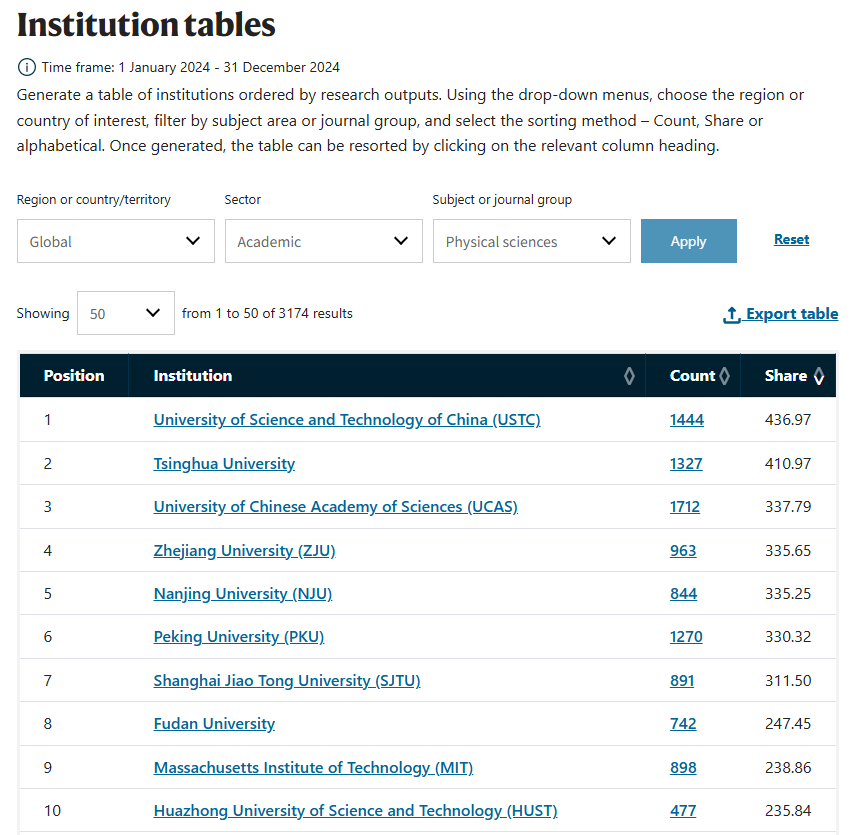
Task: Click the Export table link
Action: coord(791,314)
